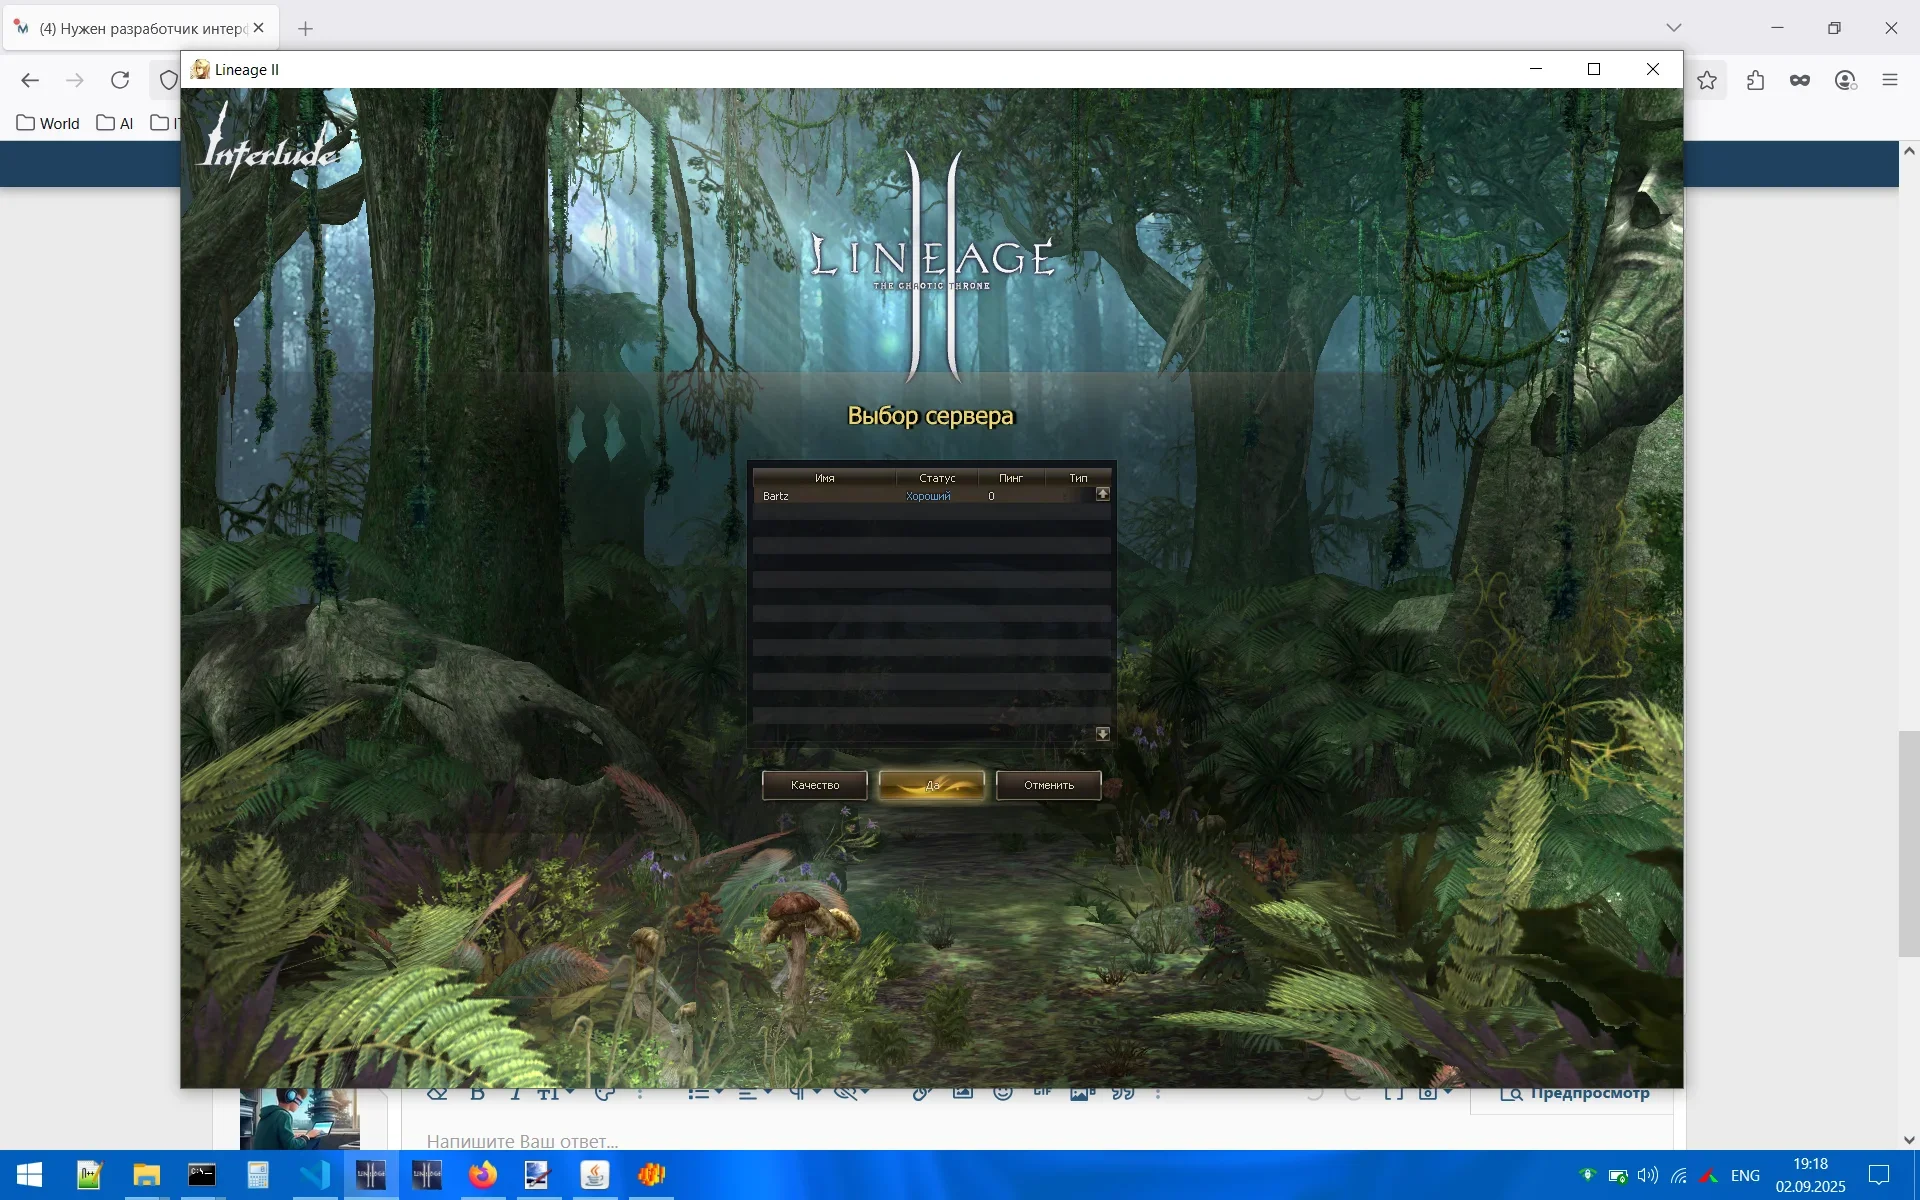The height and width of the screenshot is (1200, 1920).
Task: Click the yellow Да confirm button
Action: coord(932,785)
